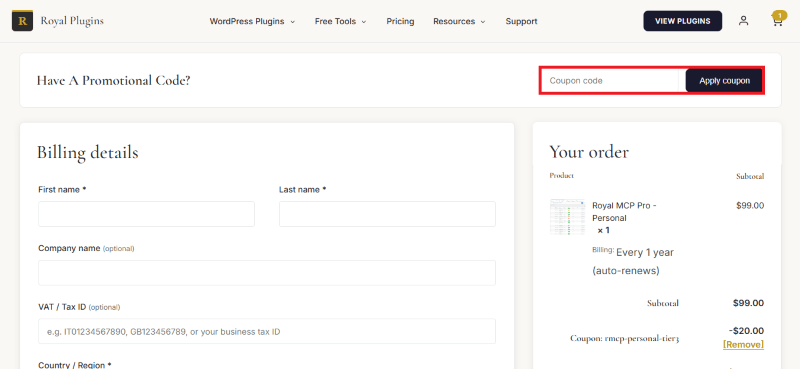The height and width of the screenshot is (369, 800).
Task: Click the Royal MCP Pro product thumbnail
Action: tap(567, 217)
